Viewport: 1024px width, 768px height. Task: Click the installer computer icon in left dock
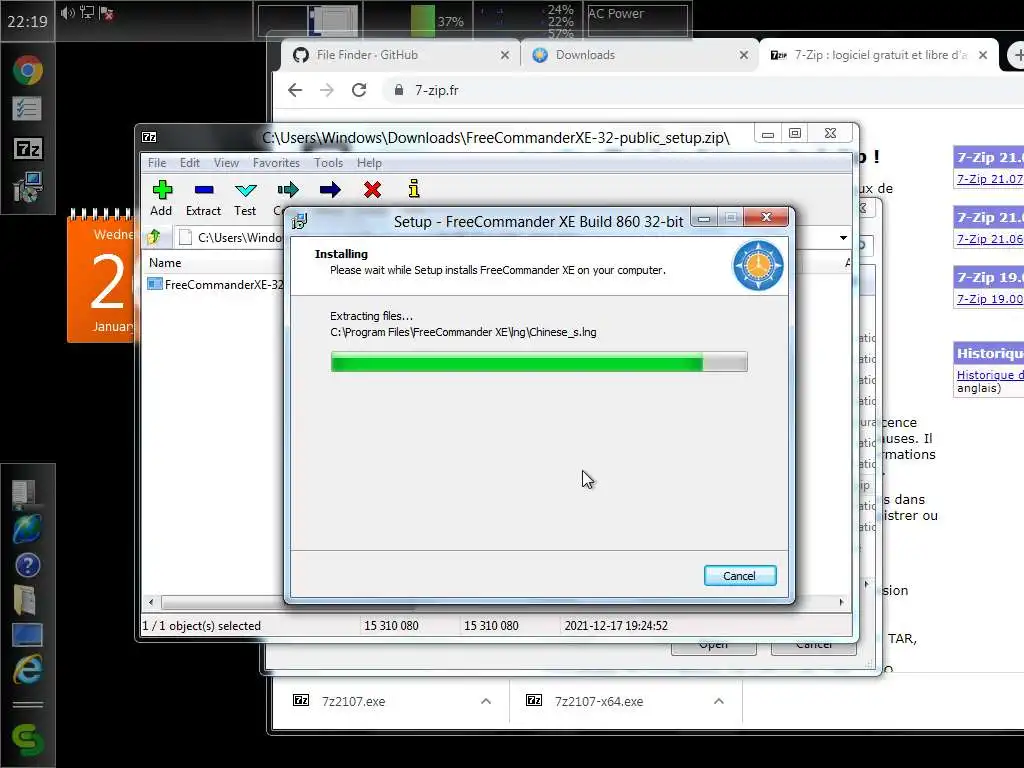[x=27, y=187]
